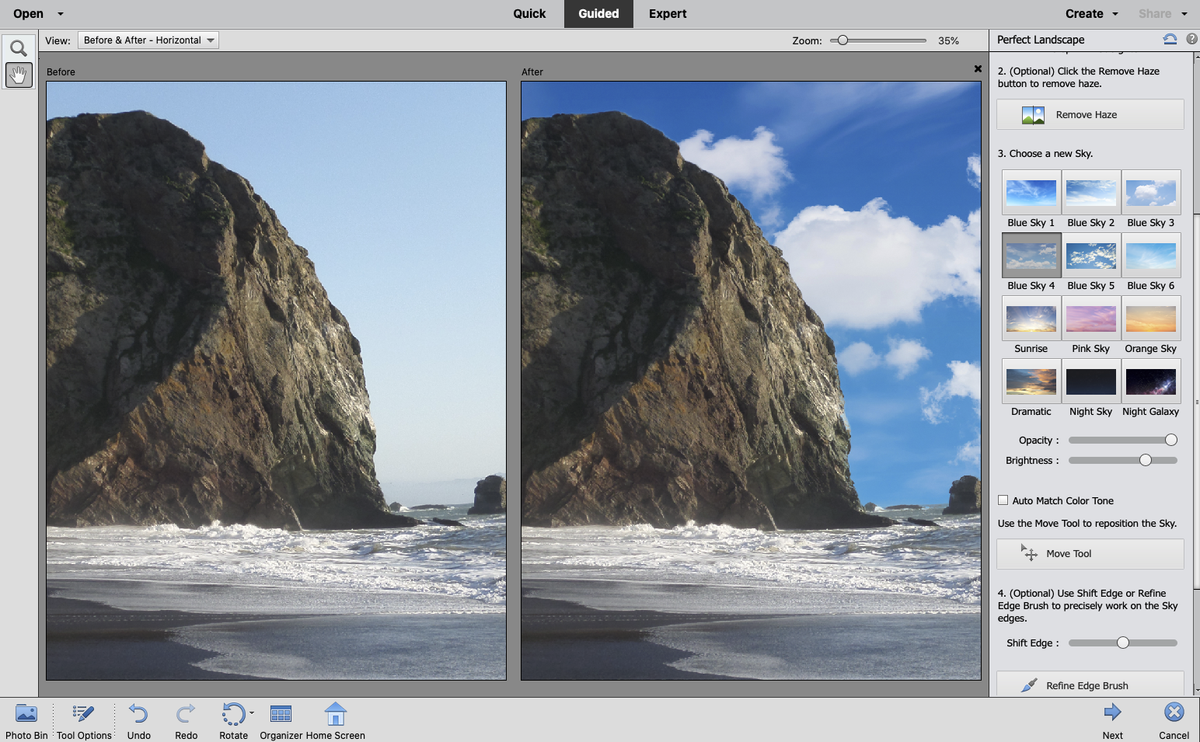The height and width of the screenshot is (742, 1200).
Task: Click the Undo icon
Action: 138,714
